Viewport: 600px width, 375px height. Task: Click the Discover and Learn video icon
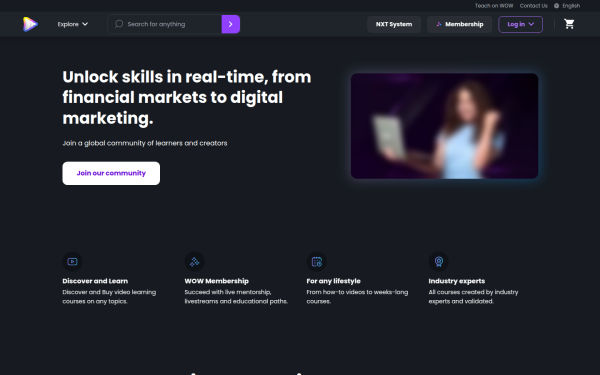pyautogui.click(x=72, y=262)
